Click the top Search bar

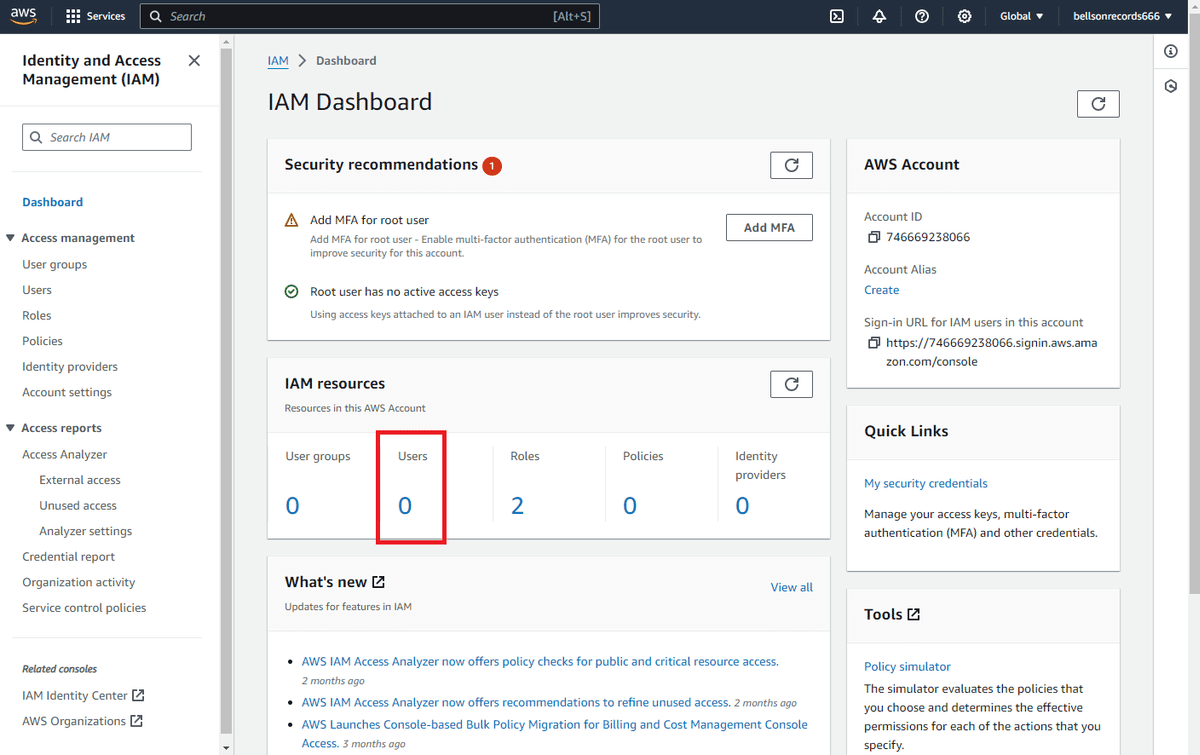pos(370,16)
